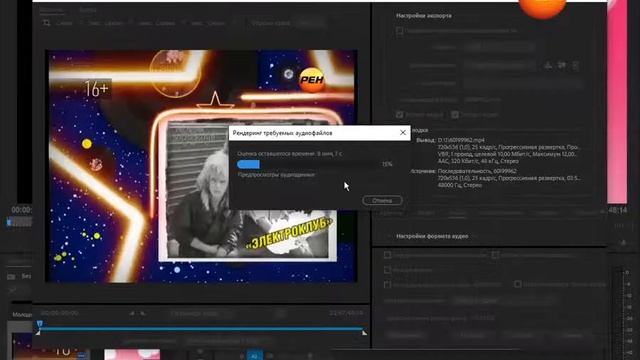This screenshot has height=360, width=640.
Task: Tick the match sequence settings checkbox
Action: [x=400, y=31]
